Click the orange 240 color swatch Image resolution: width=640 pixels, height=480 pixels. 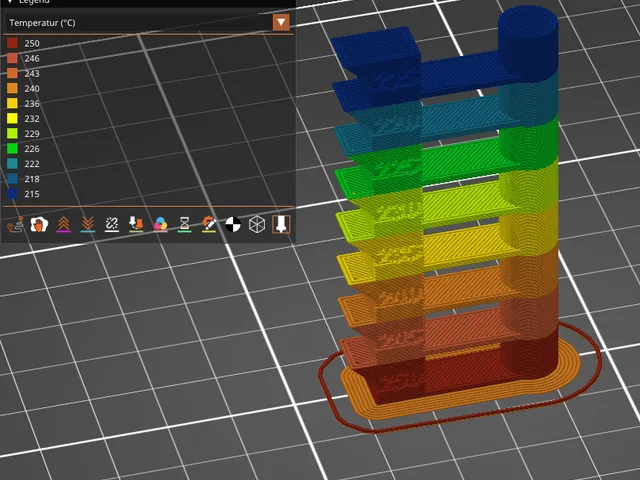click(12, 89)
